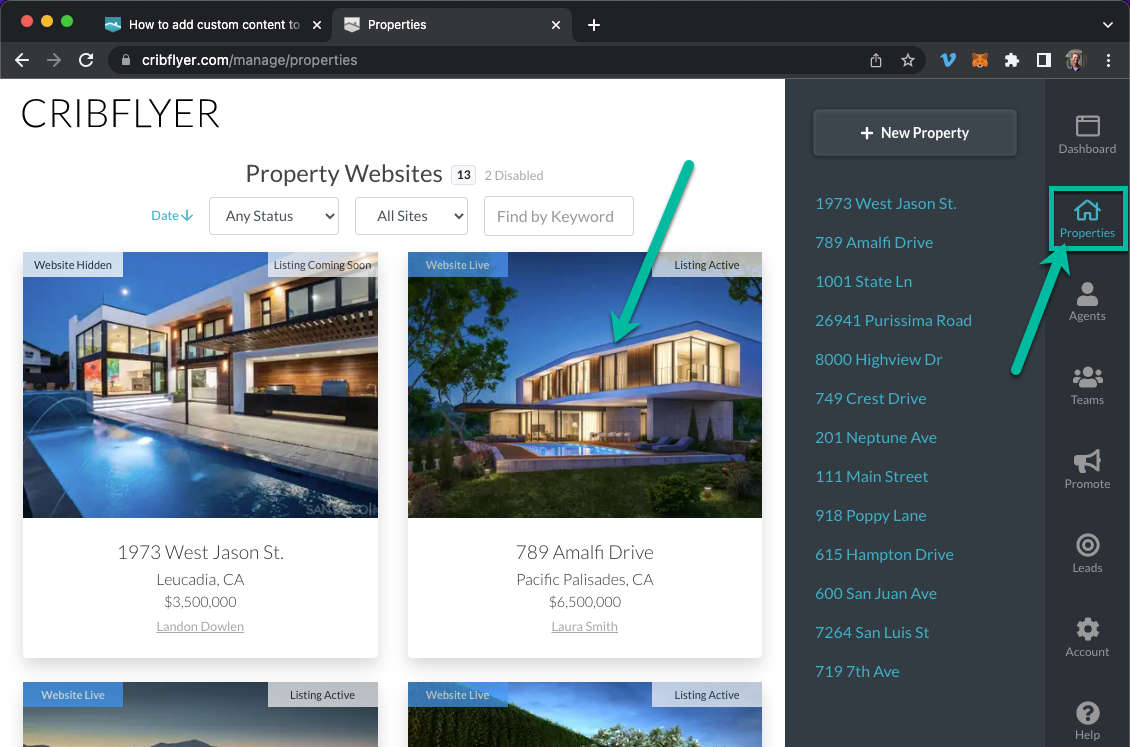Image resolution: width=1130 pixels, height=747 pixels.
Task: Open 1001 State Ln property
Action: tap(863, 282)
